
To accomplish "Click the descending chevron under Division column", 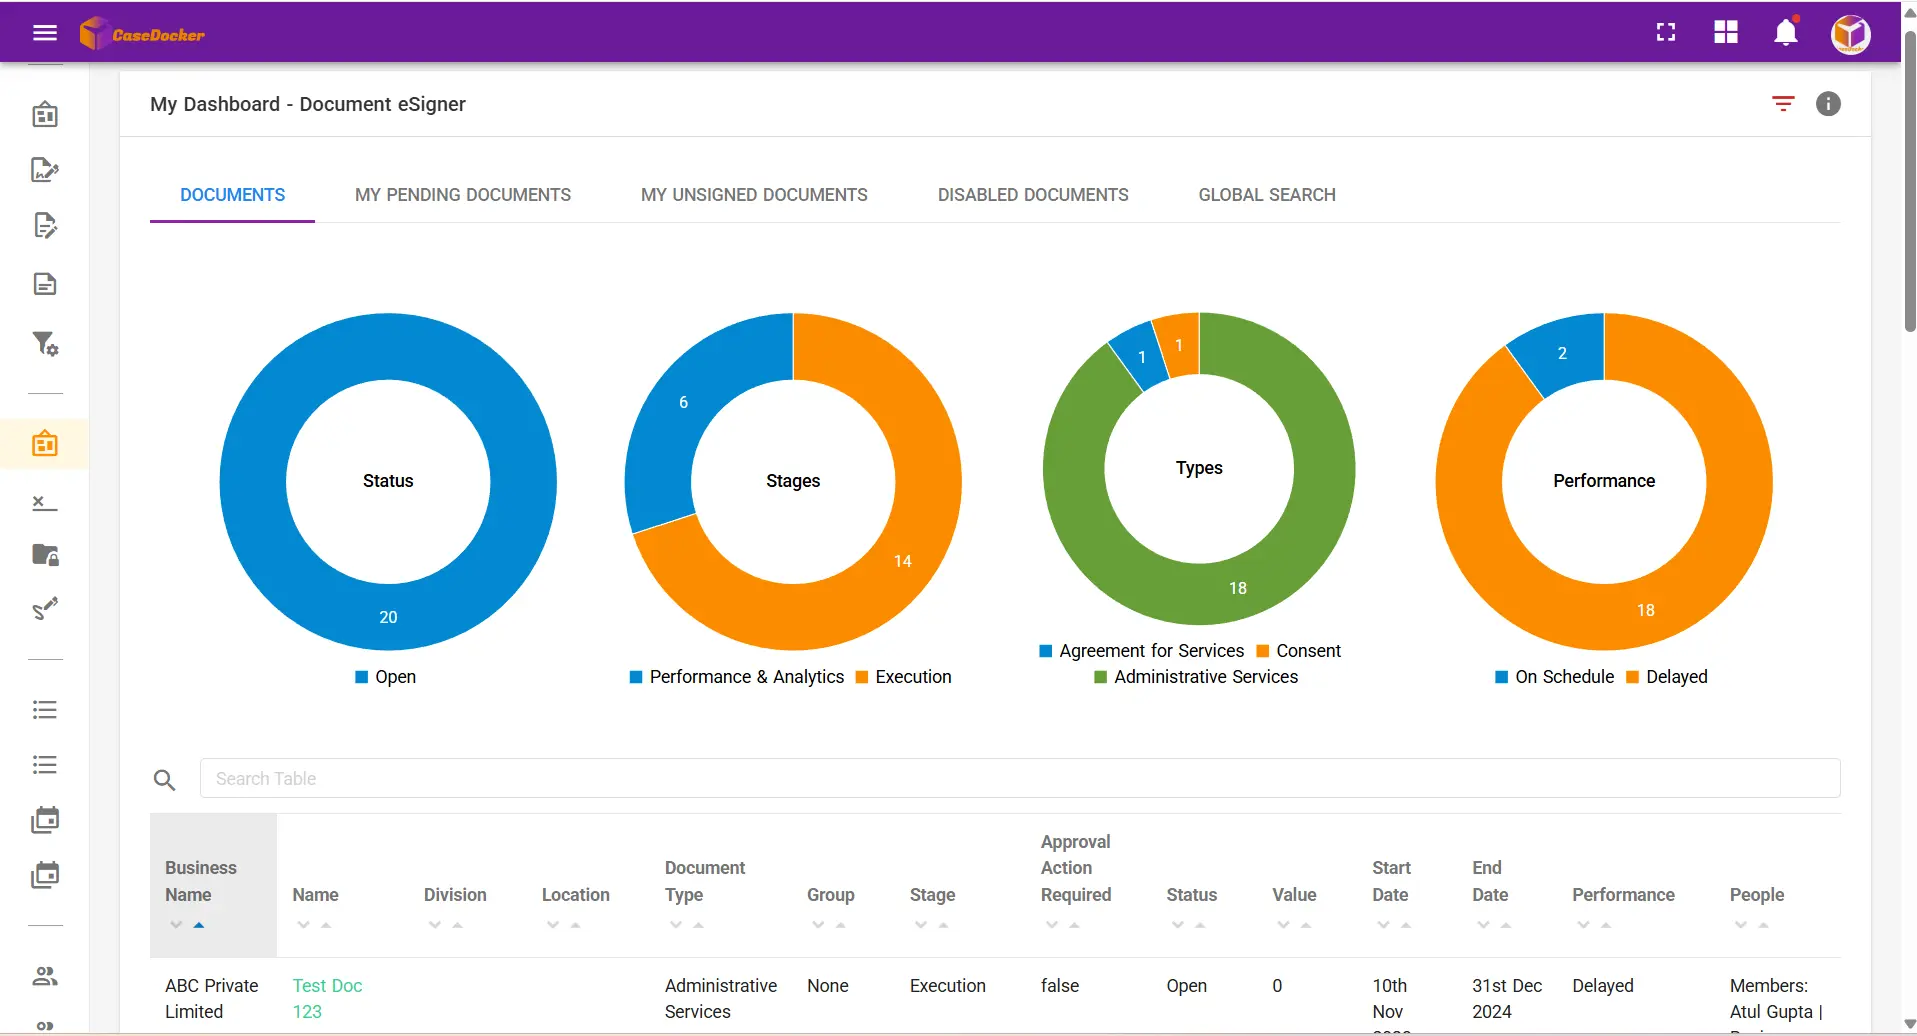I will coord(434,925).
